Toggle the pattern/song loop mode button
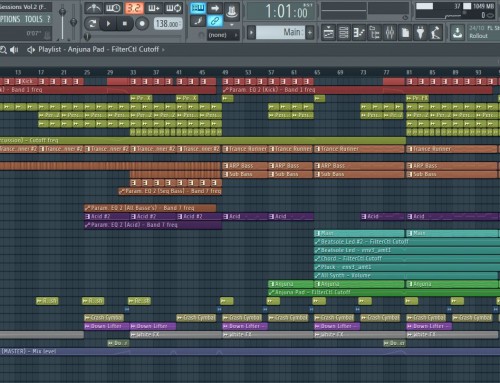 pyautogui.click(x=92, y=23)
